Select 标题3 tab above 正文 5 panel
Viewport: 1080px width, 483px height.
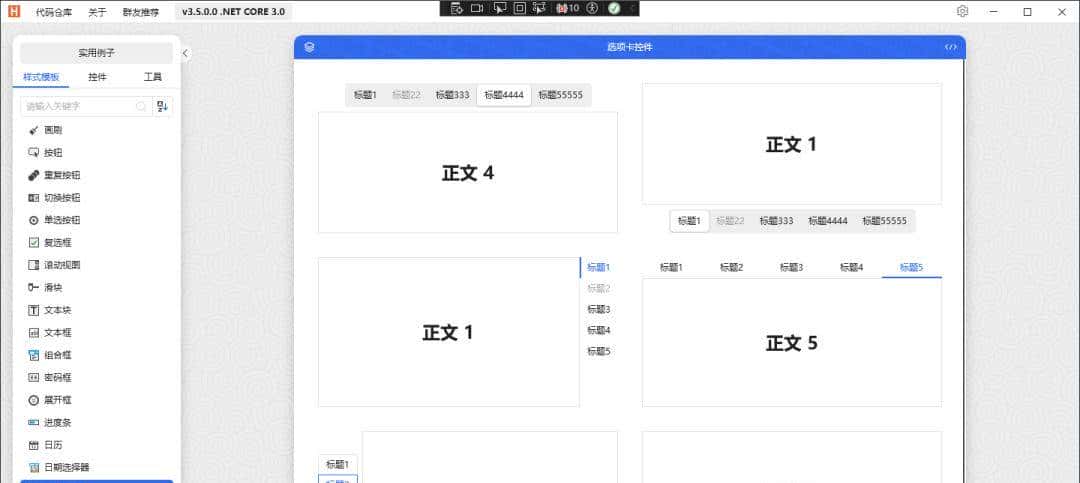pos(791,267)
